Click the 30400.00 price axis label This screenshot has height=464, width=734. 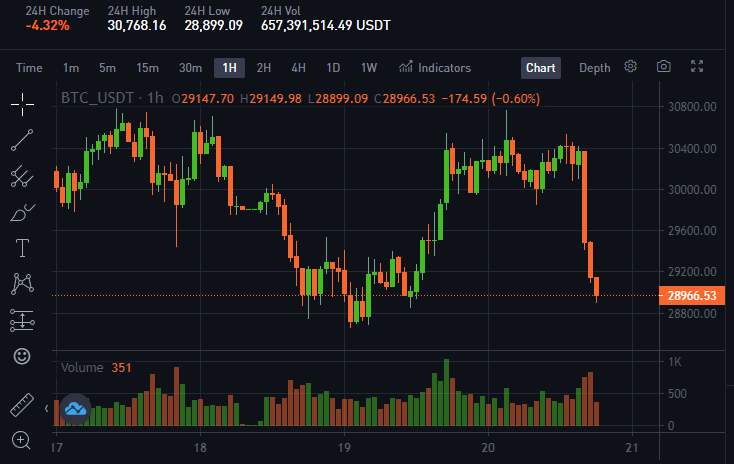pyautogui.click(x=692, y=148)
